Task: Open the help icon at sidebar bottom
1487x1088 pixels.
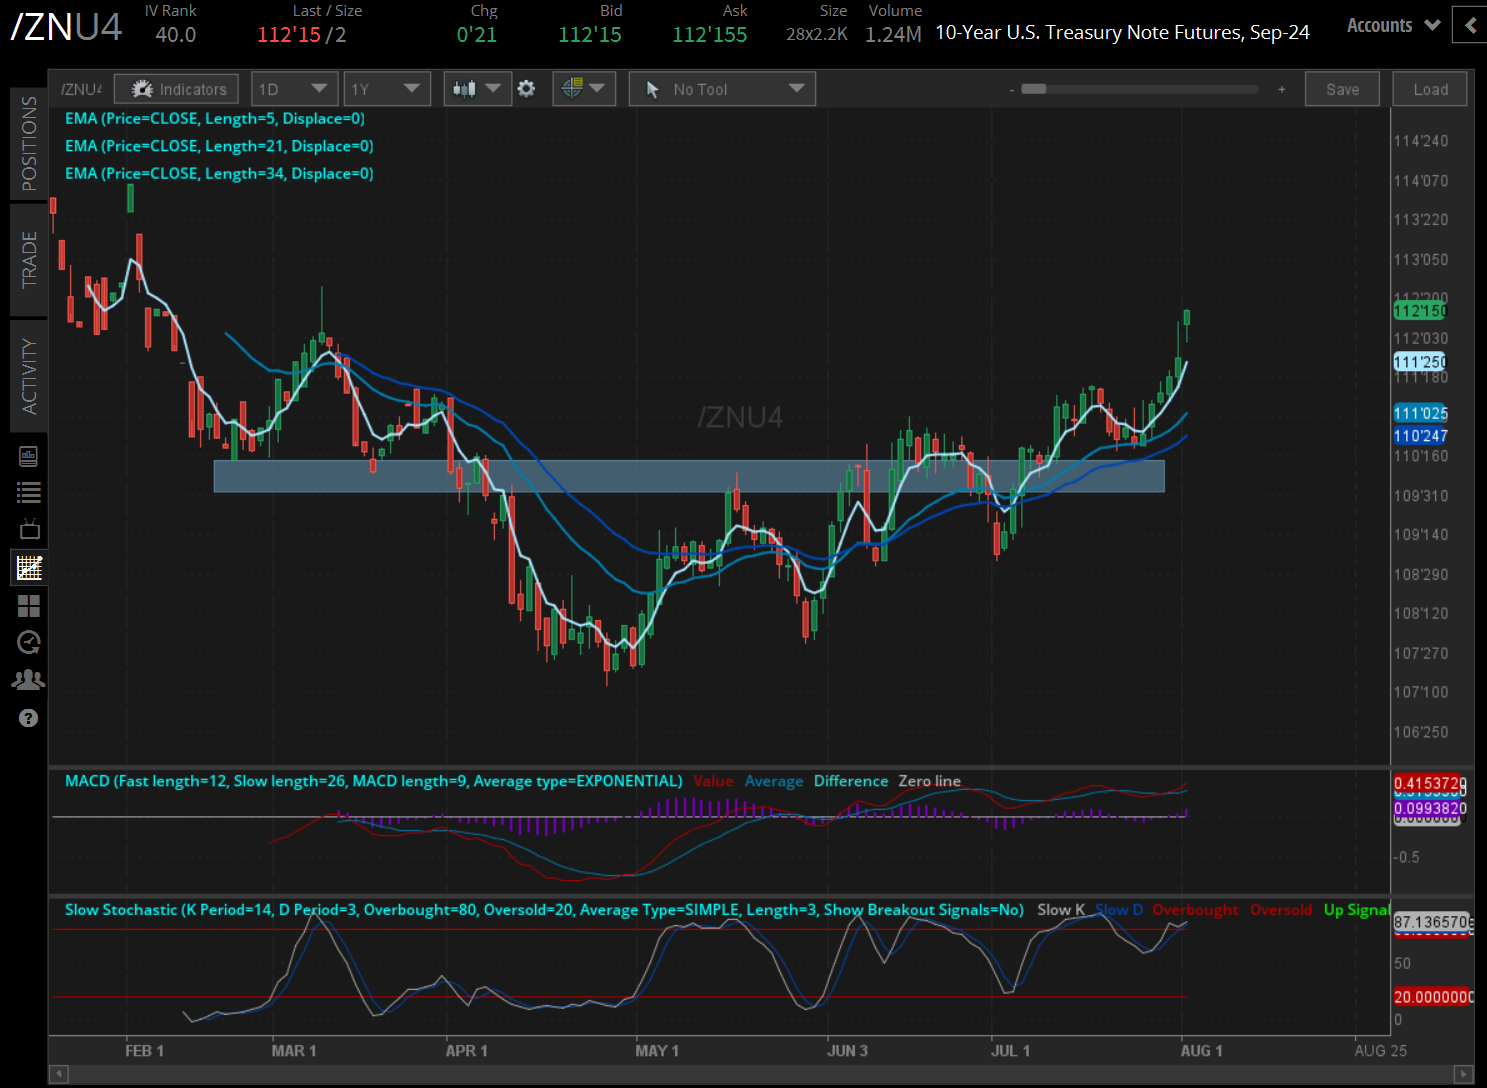Action: 28,717
